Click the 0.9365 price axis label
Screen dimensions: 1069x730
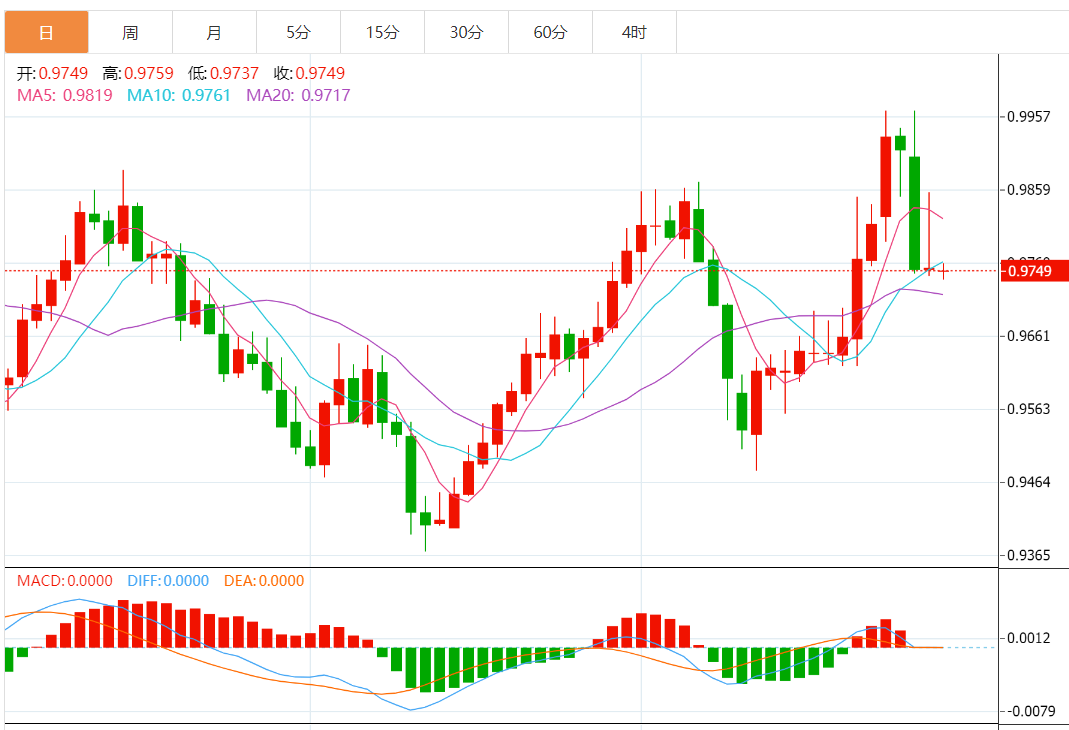(1029, 555)
